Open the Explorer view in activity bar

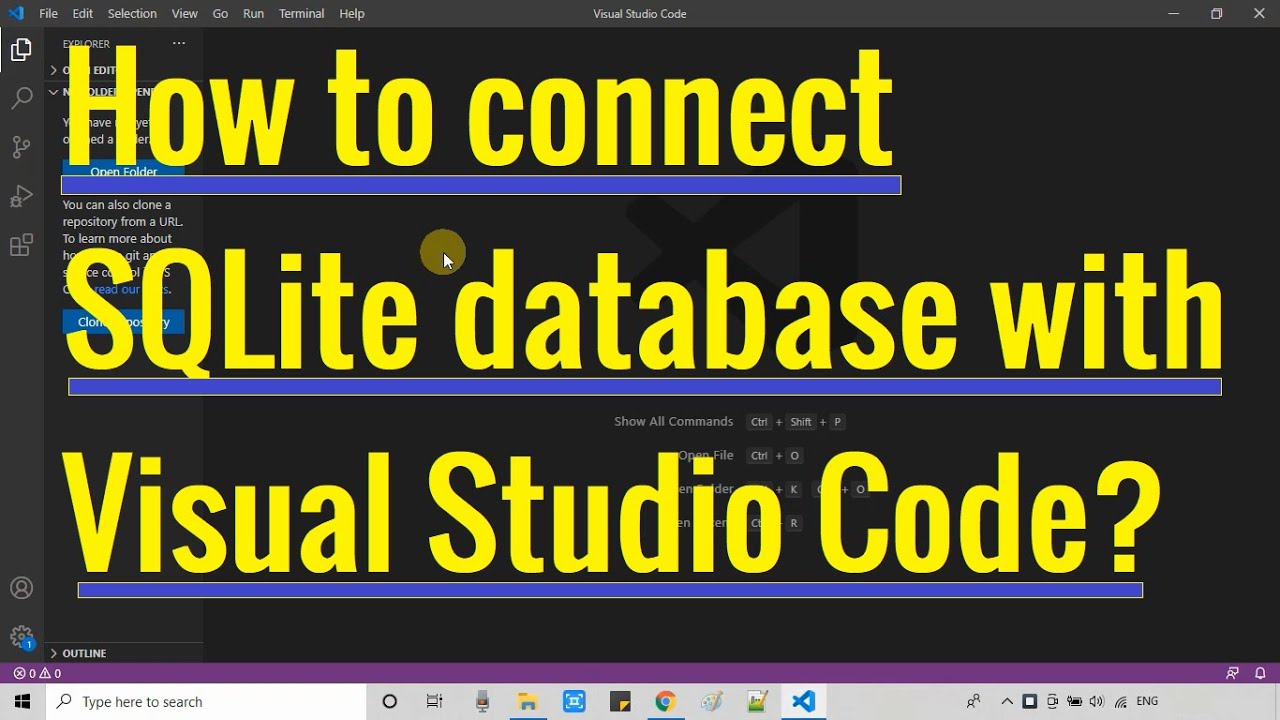click(x=21, y=50)
